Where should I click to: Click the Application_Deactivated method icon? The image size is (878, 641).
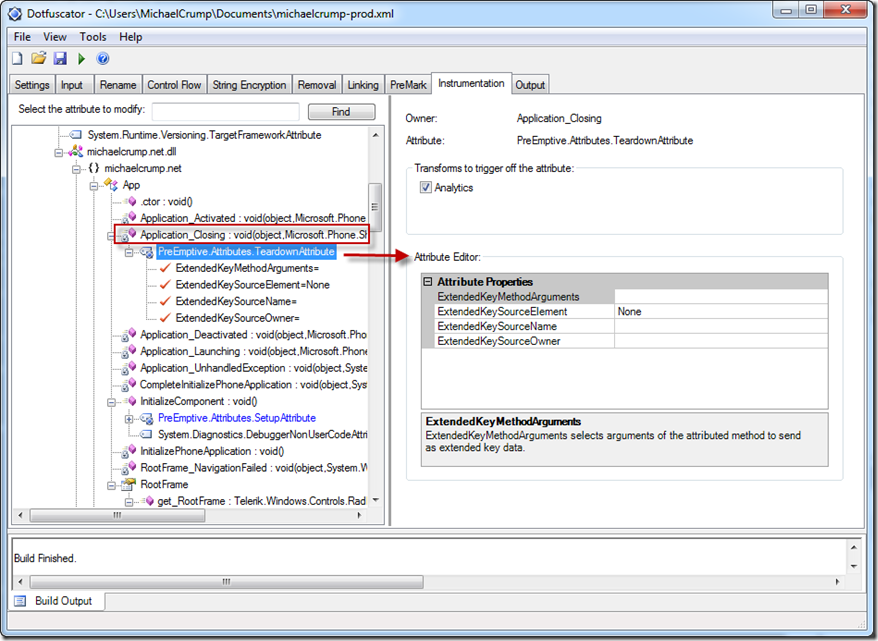tap(129, 334)
